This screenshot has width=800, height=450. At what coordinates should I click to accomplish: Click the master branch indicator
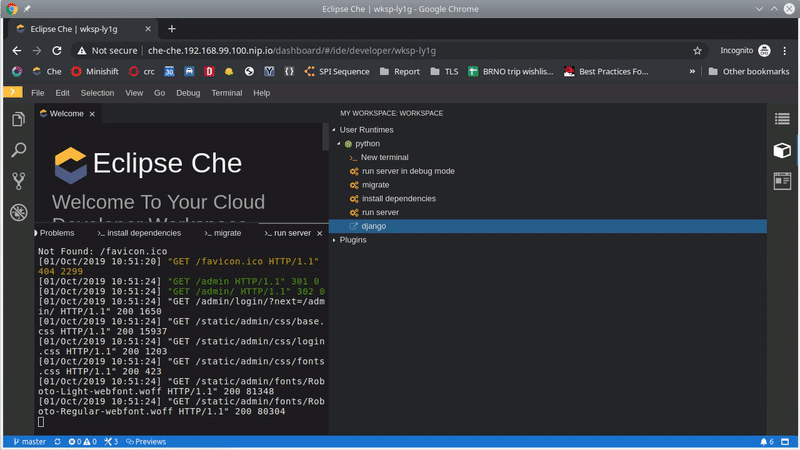[x=30, y=442]
